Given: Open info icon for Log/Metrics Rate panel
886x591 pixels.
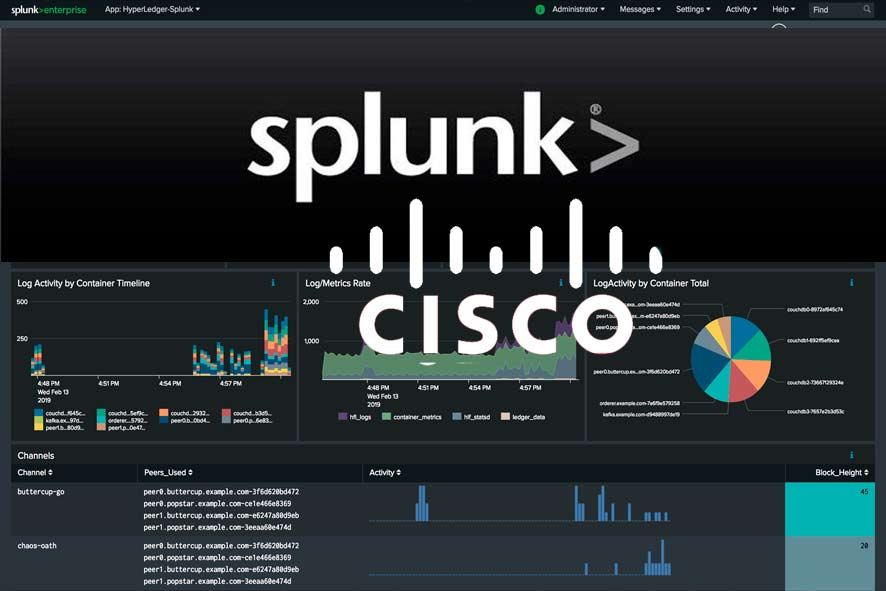Looking at the screenshot, I should click(561, 283).
